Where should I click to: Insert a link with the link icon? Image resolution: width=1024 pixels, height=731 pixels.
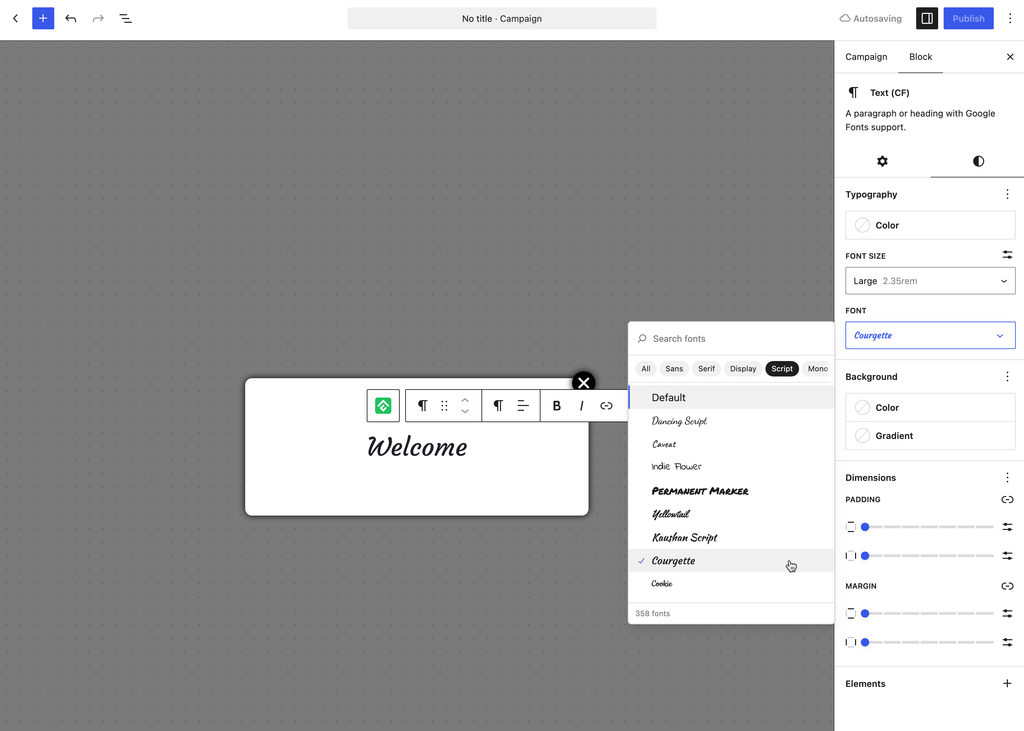click(606, 406)
